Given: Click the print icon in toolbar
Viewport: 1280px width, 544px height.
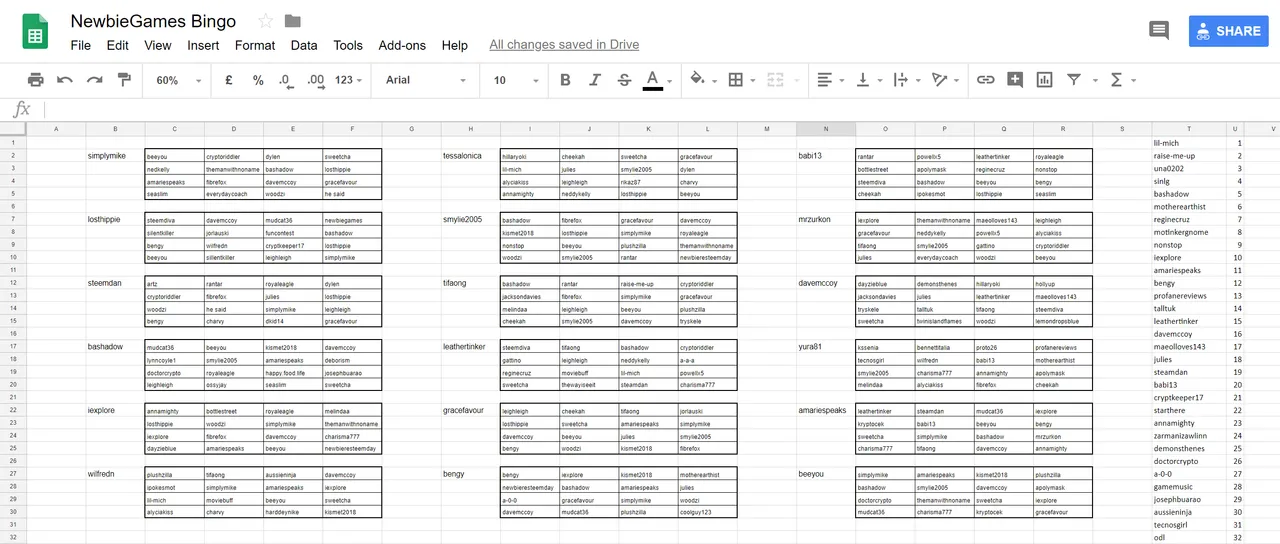Looking at the screenshot, I should click(x=36, y=80).
